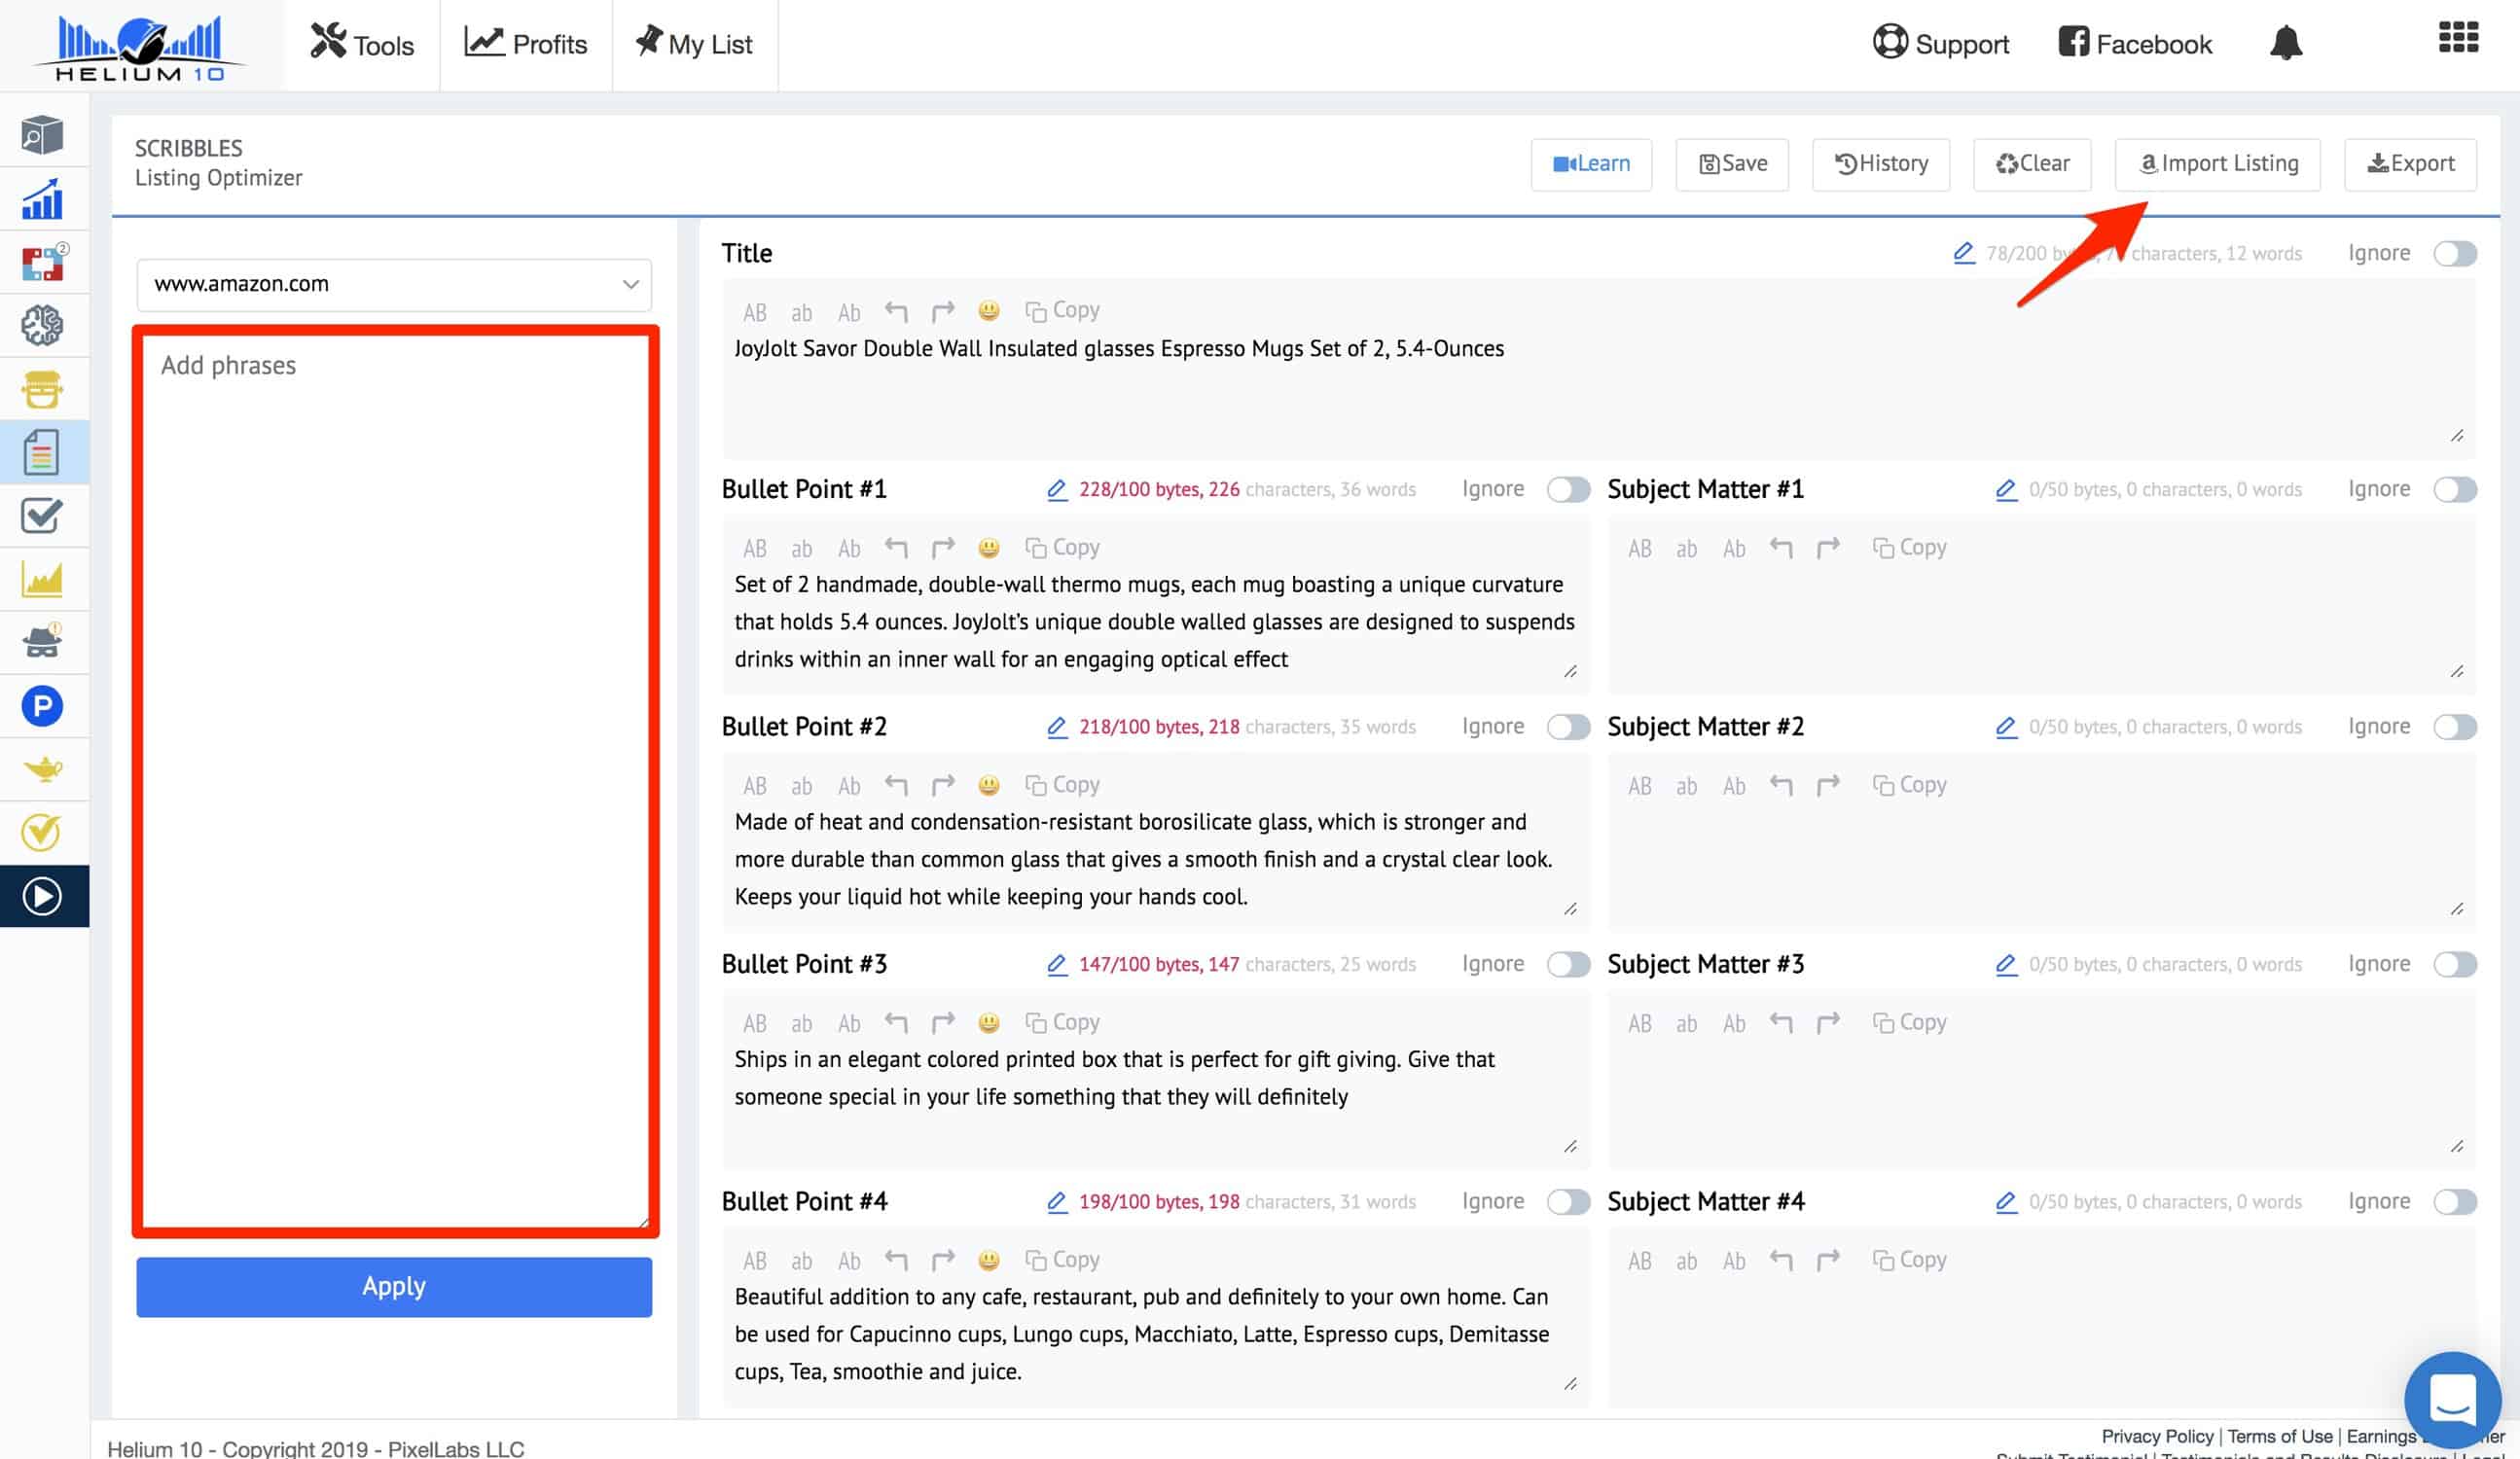
Task: Open Support link in header
Action: tap(1940, 44)
